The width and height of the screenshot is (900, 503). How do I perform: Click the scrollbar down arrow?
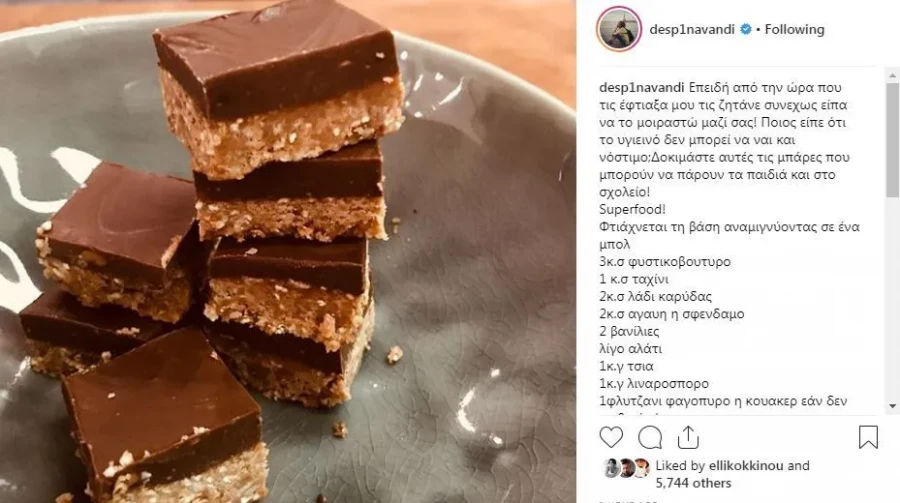click(893, 406)
